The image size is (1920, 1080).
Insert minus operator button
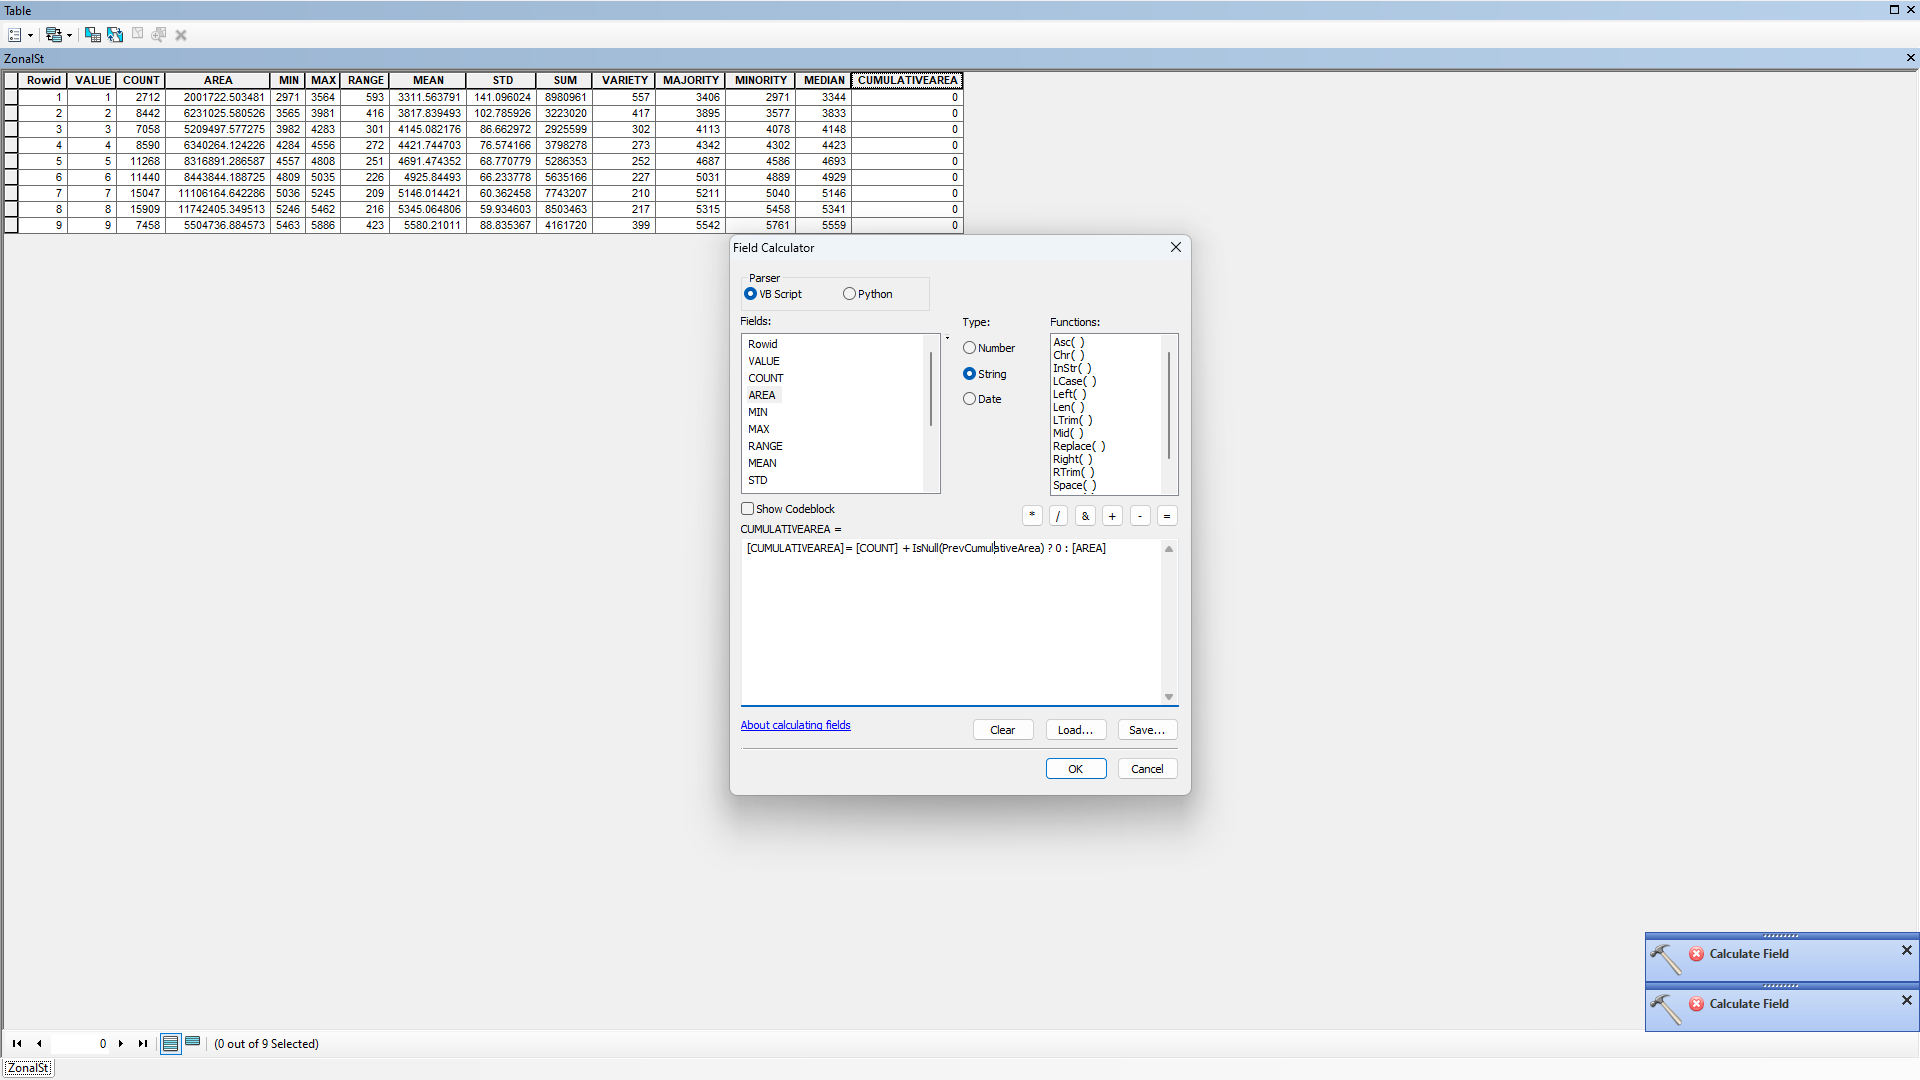(1140, 516)
